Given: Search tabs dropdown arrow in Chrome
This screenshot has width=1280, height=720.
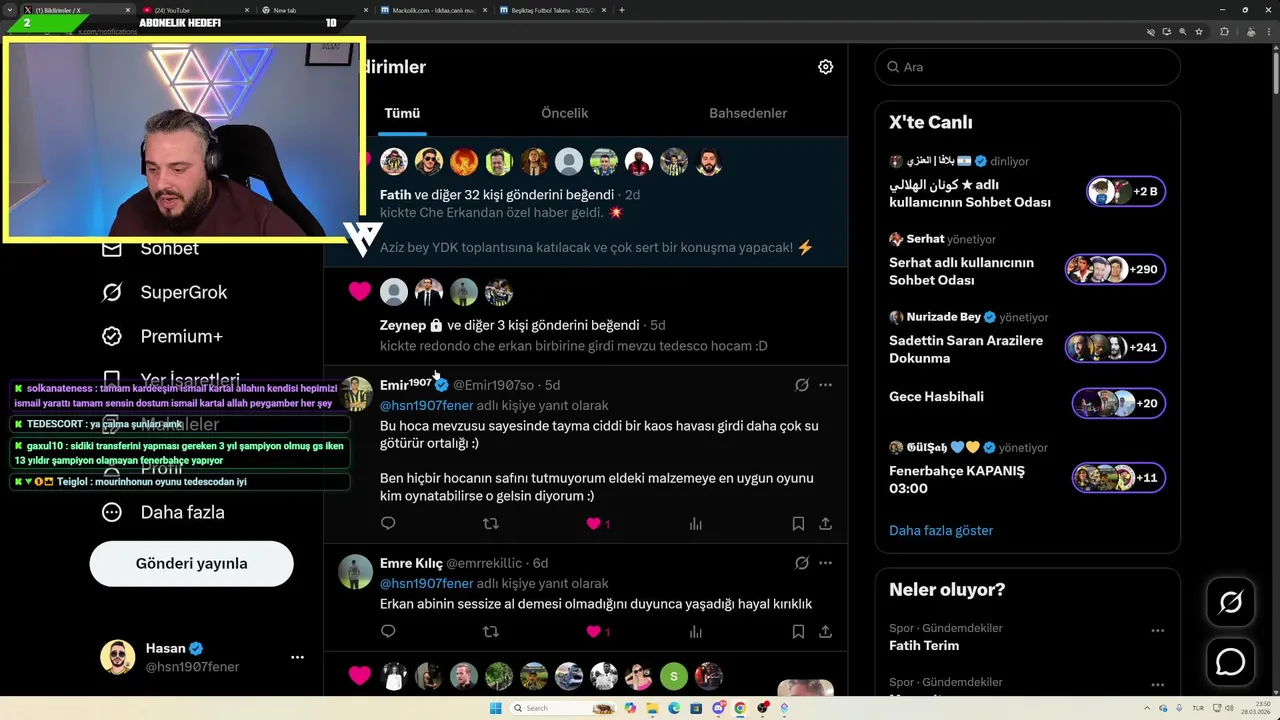Looking at the screenshot, I should 10,10.
